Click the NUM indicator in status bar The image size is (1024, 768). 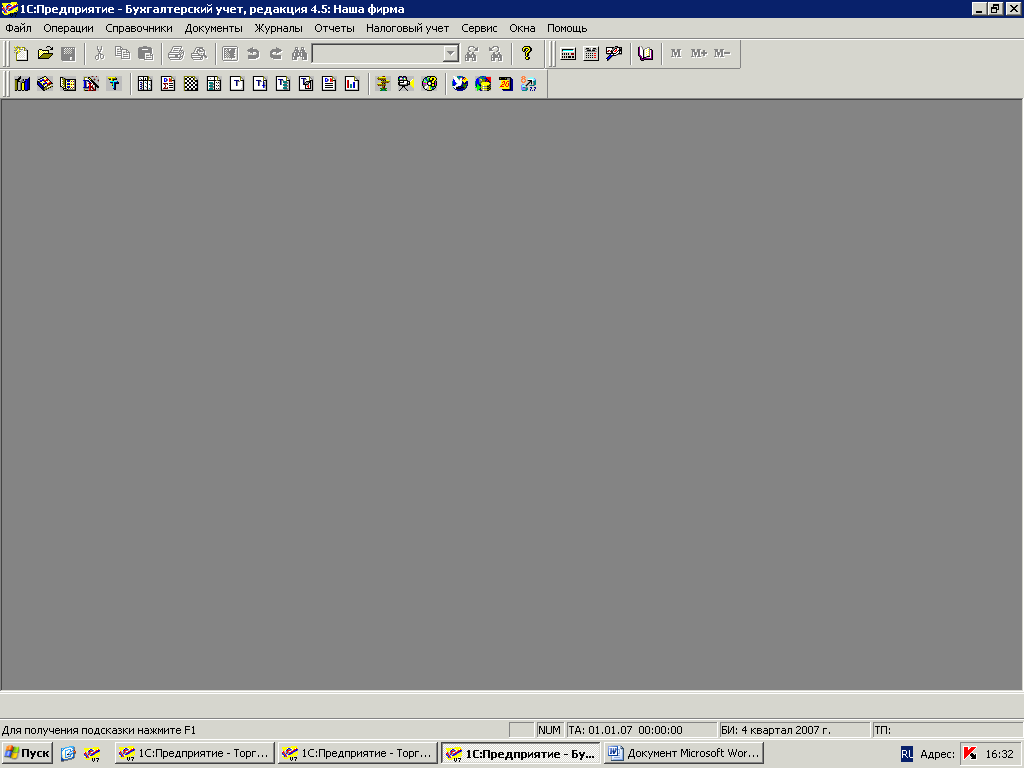point(549,730)
